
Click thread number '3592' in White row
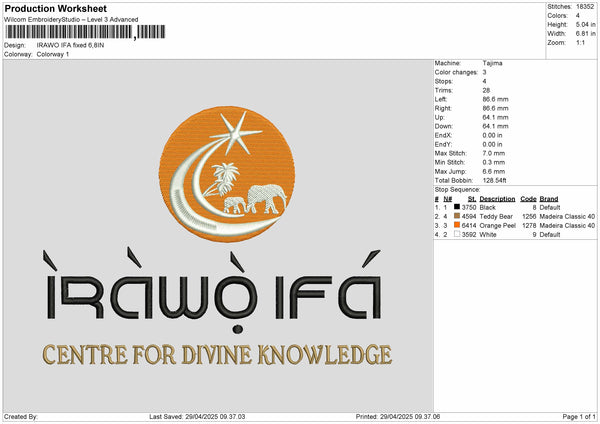click(469, 235)
